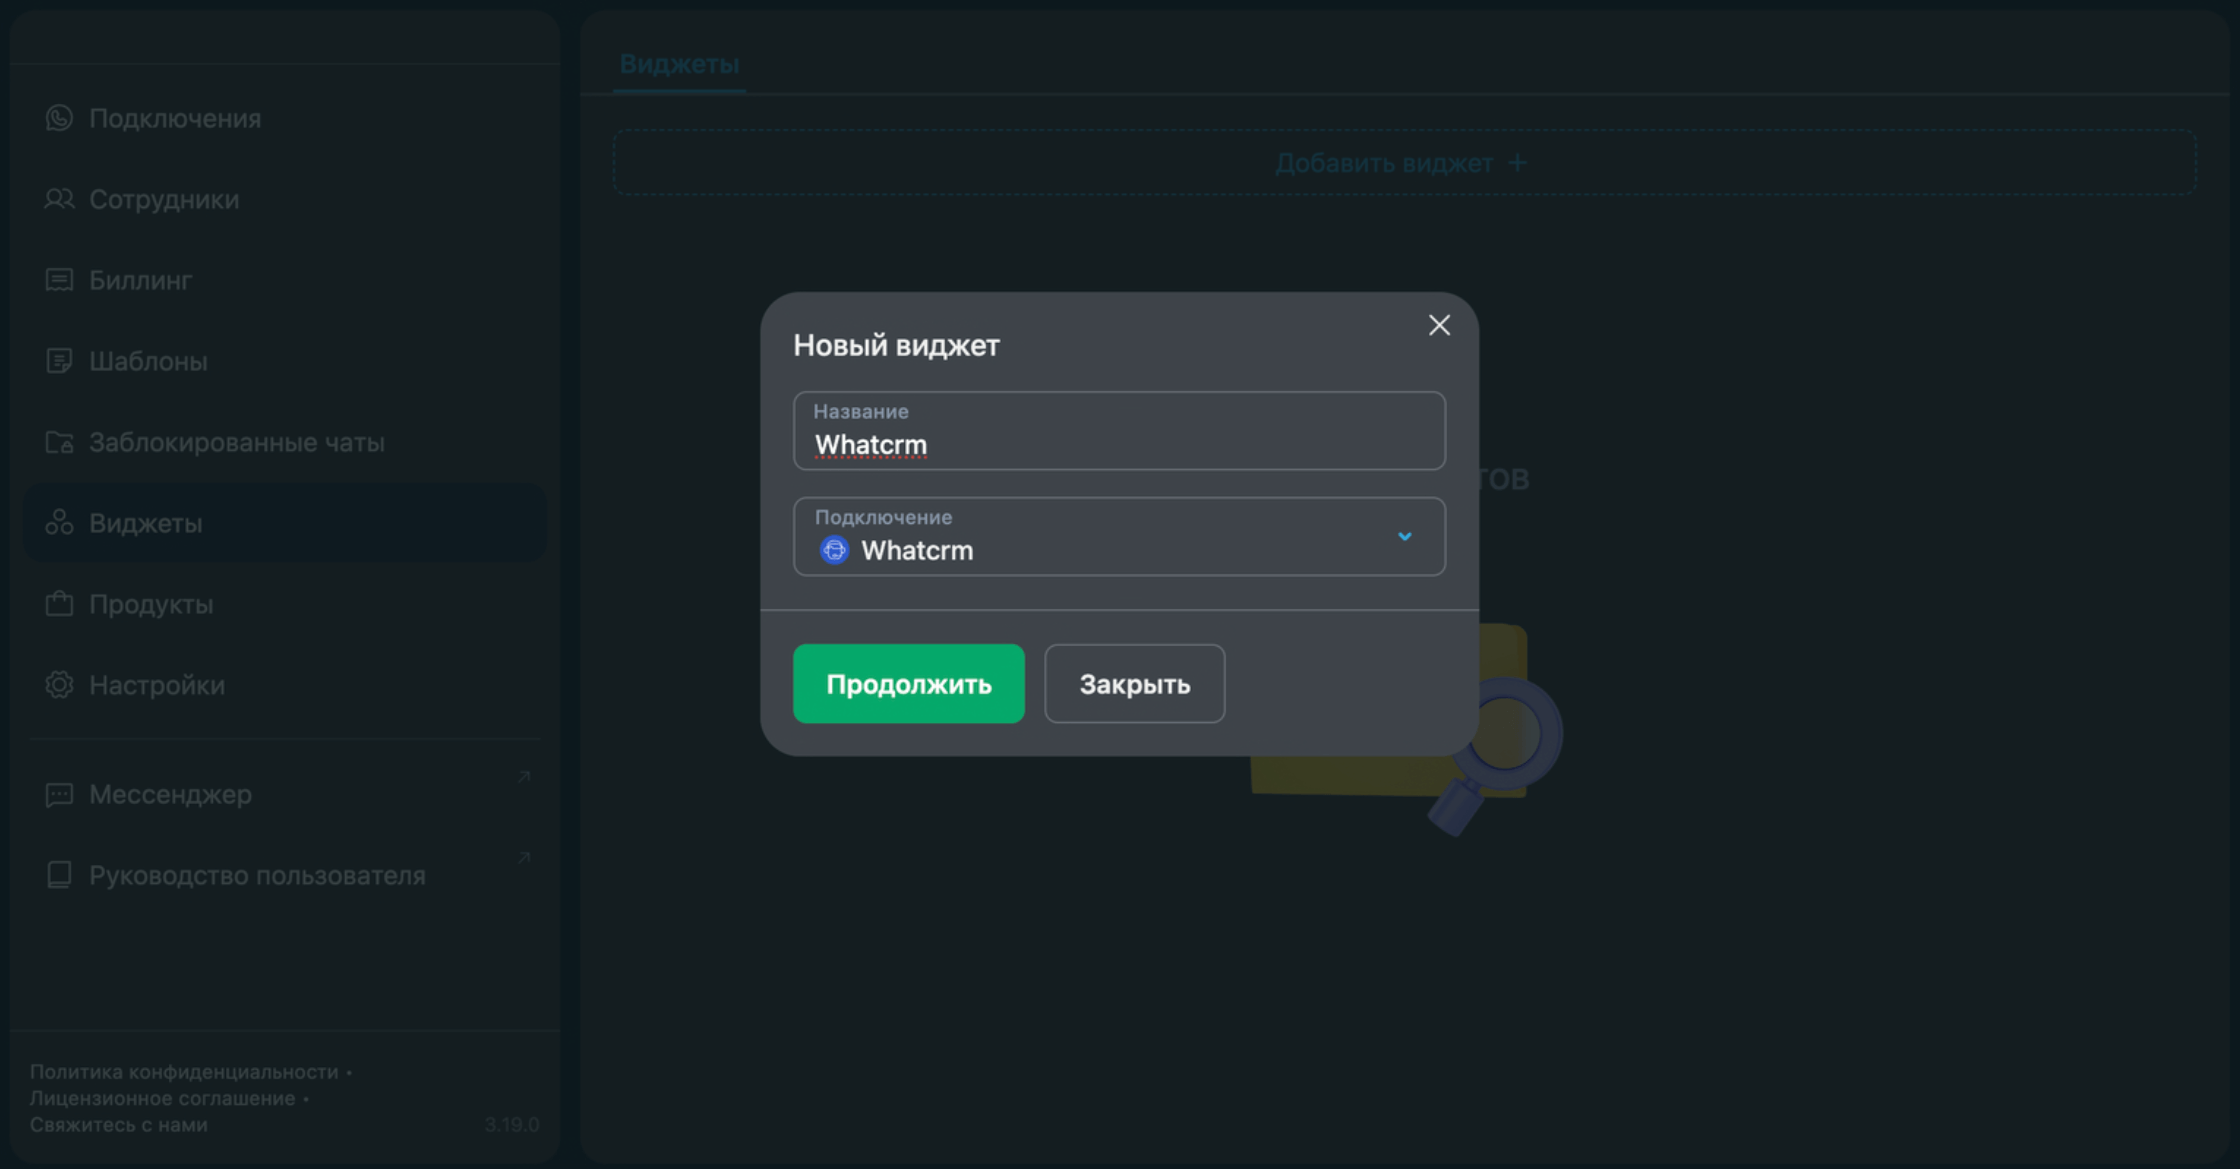Viewport: 2240px width, 1169px height.
Task: Switch to the Виджеты tab header
Action: coord(679,64)
